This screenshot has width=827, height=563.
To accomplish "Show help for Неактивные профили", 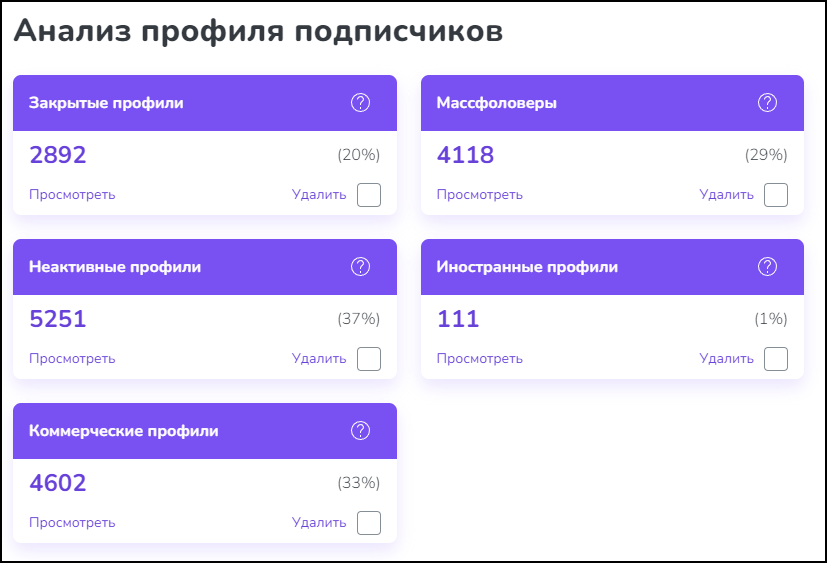I will 360,266.
